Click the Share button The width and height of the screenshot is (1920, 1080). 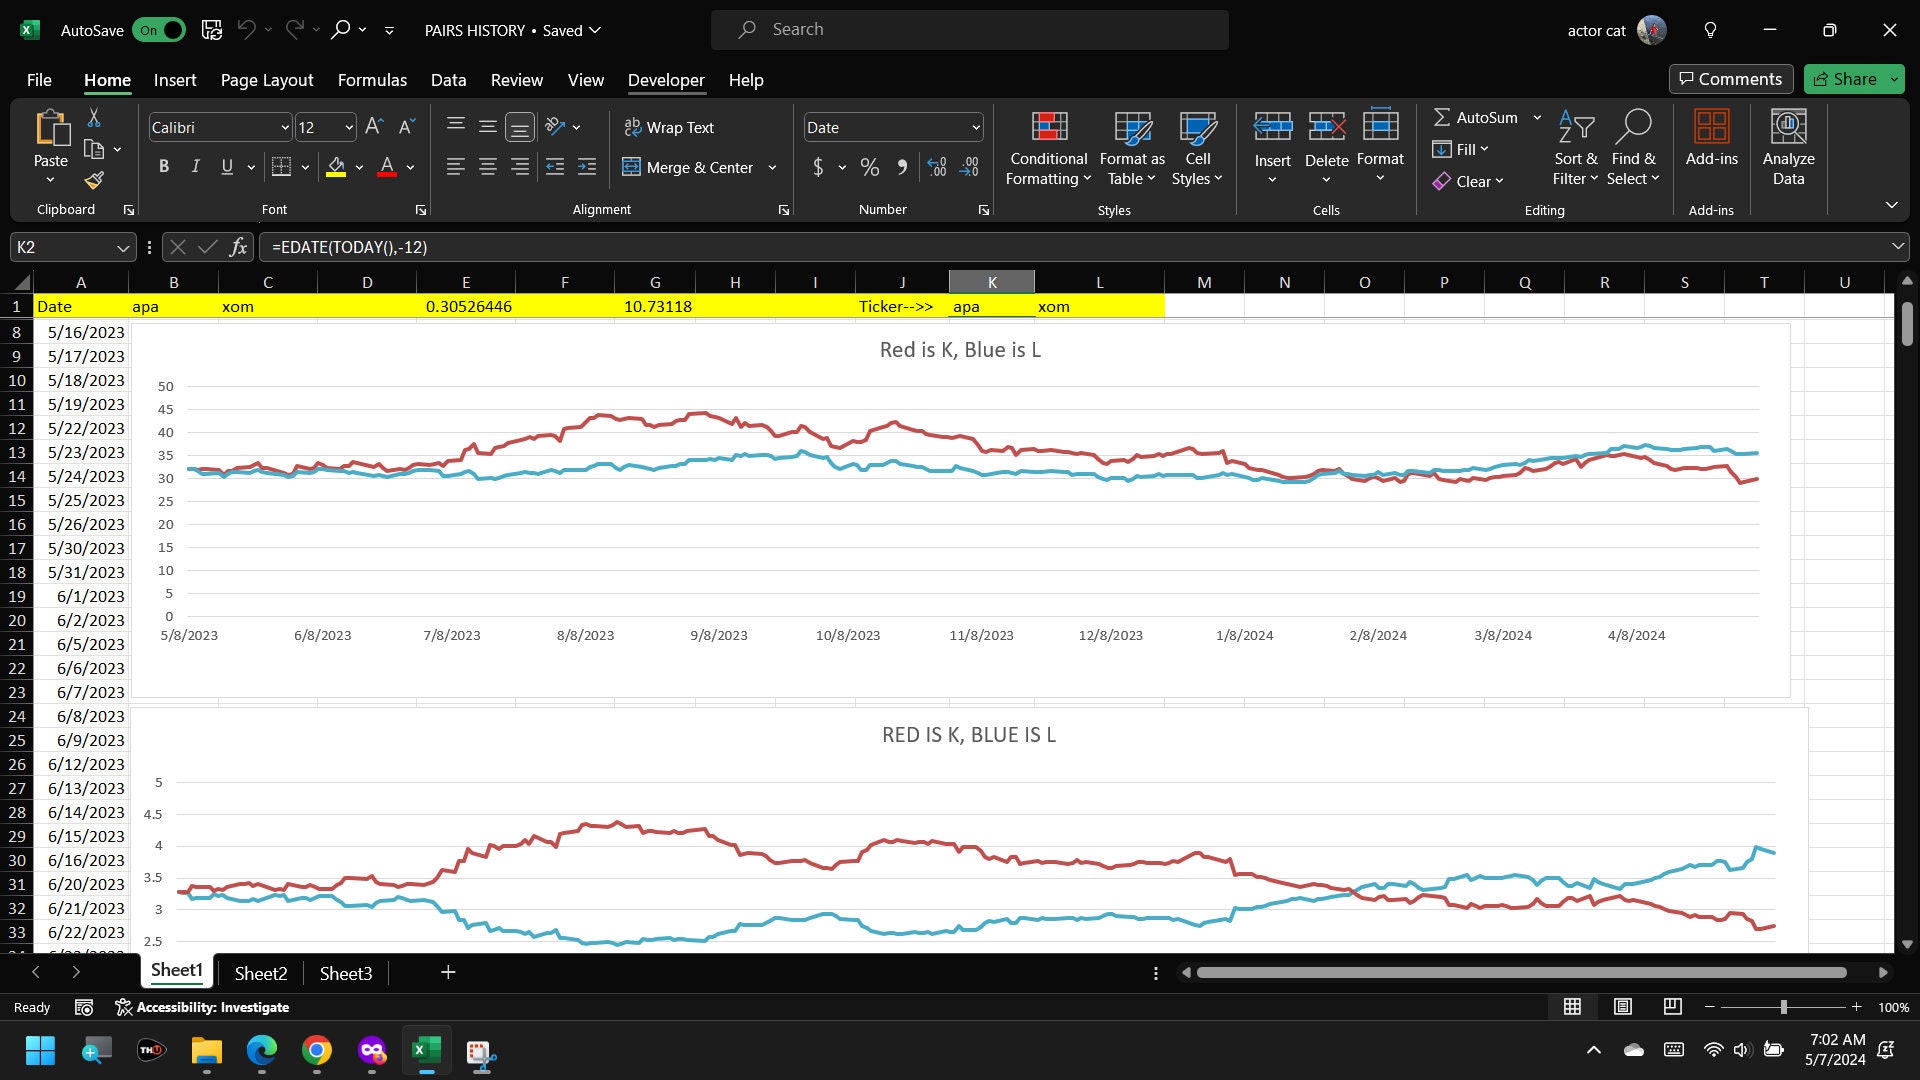tap(1851, 79)
